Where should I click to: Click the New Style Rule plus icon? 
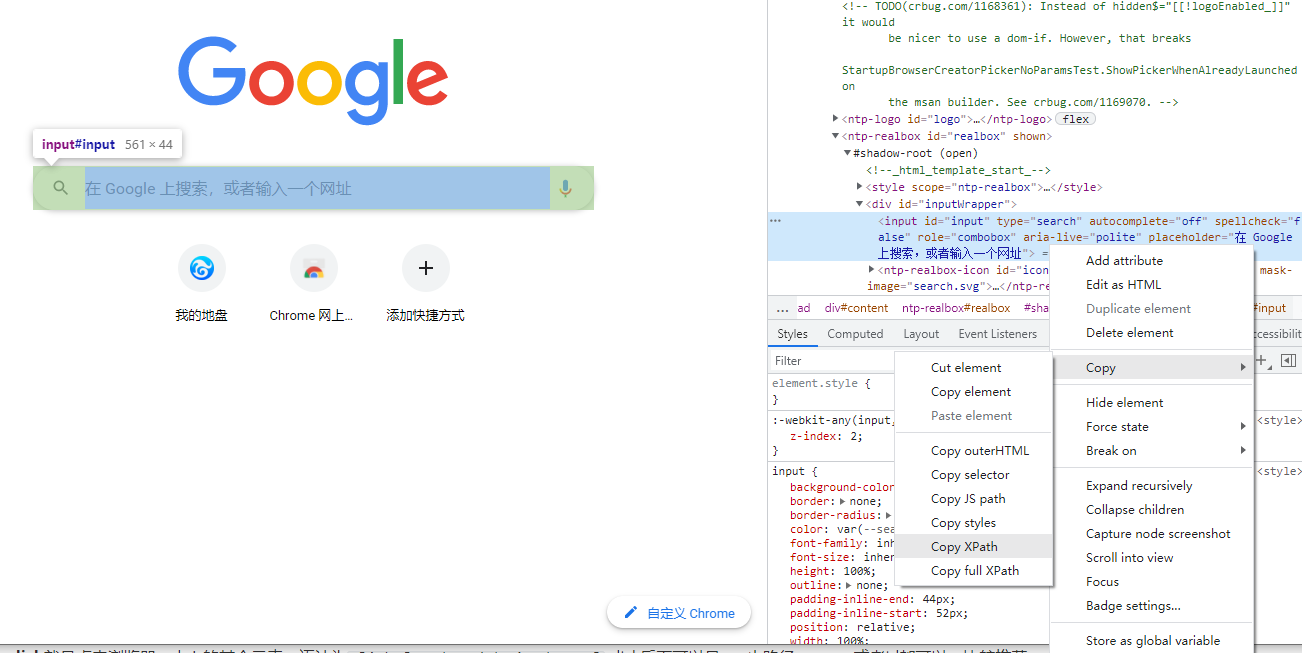(x=1260, y=360)
